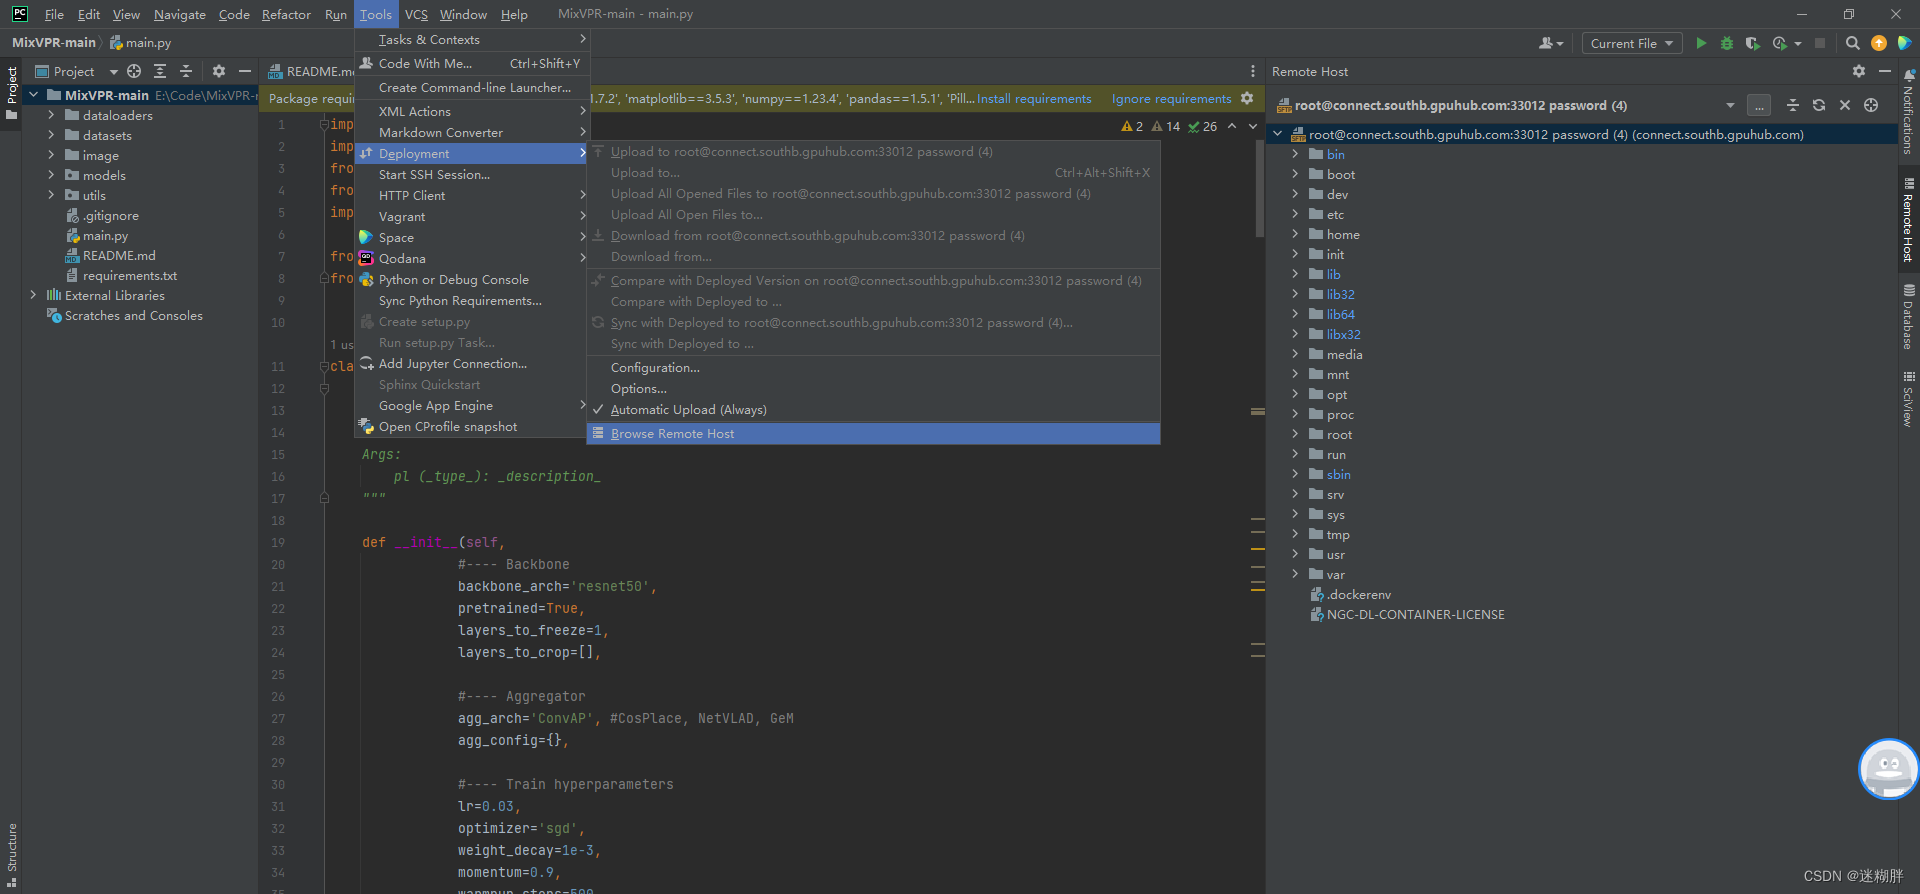Go to next highlighted error arrow
The image size is (1920, 894).
(1253, 127)
